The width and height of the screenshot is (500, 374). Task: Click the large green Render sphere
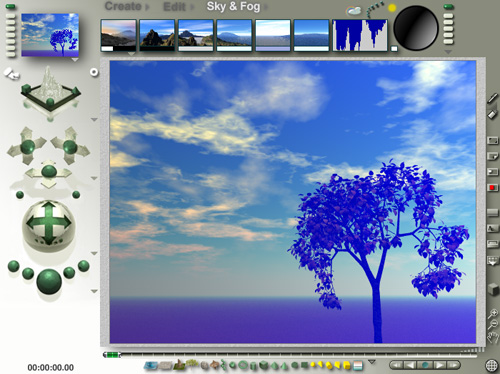point(49,282)
